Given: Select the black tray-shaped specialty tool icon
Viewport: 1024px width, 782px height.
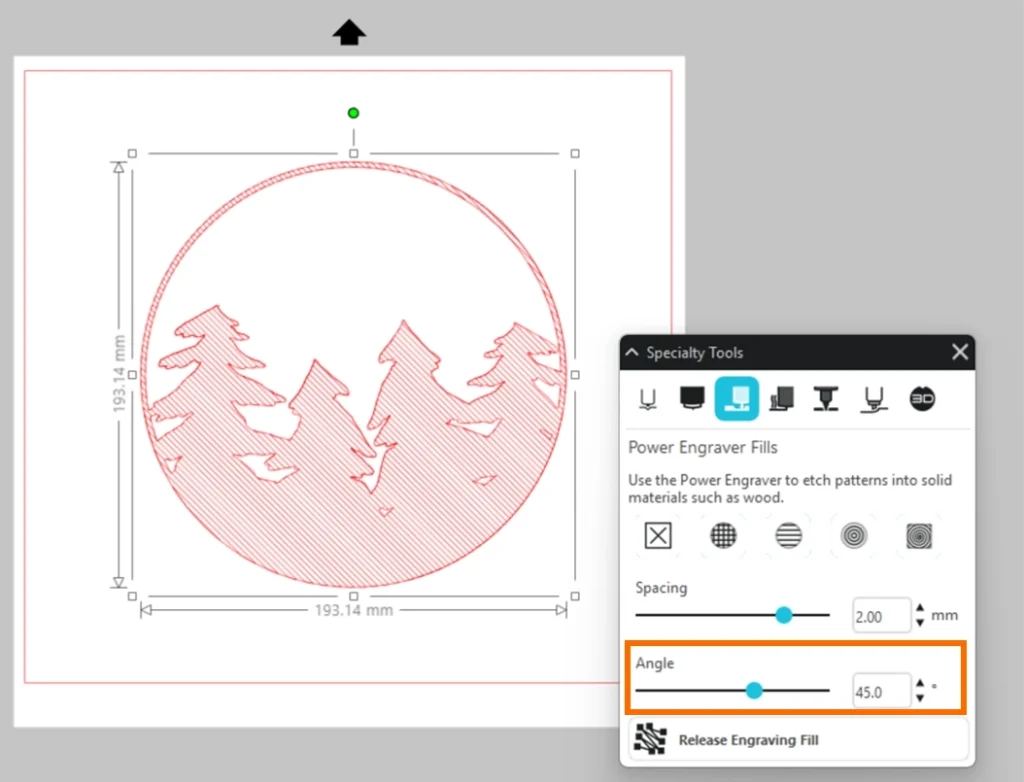Looking at the screenshot, I should click(x=692, y=398).
